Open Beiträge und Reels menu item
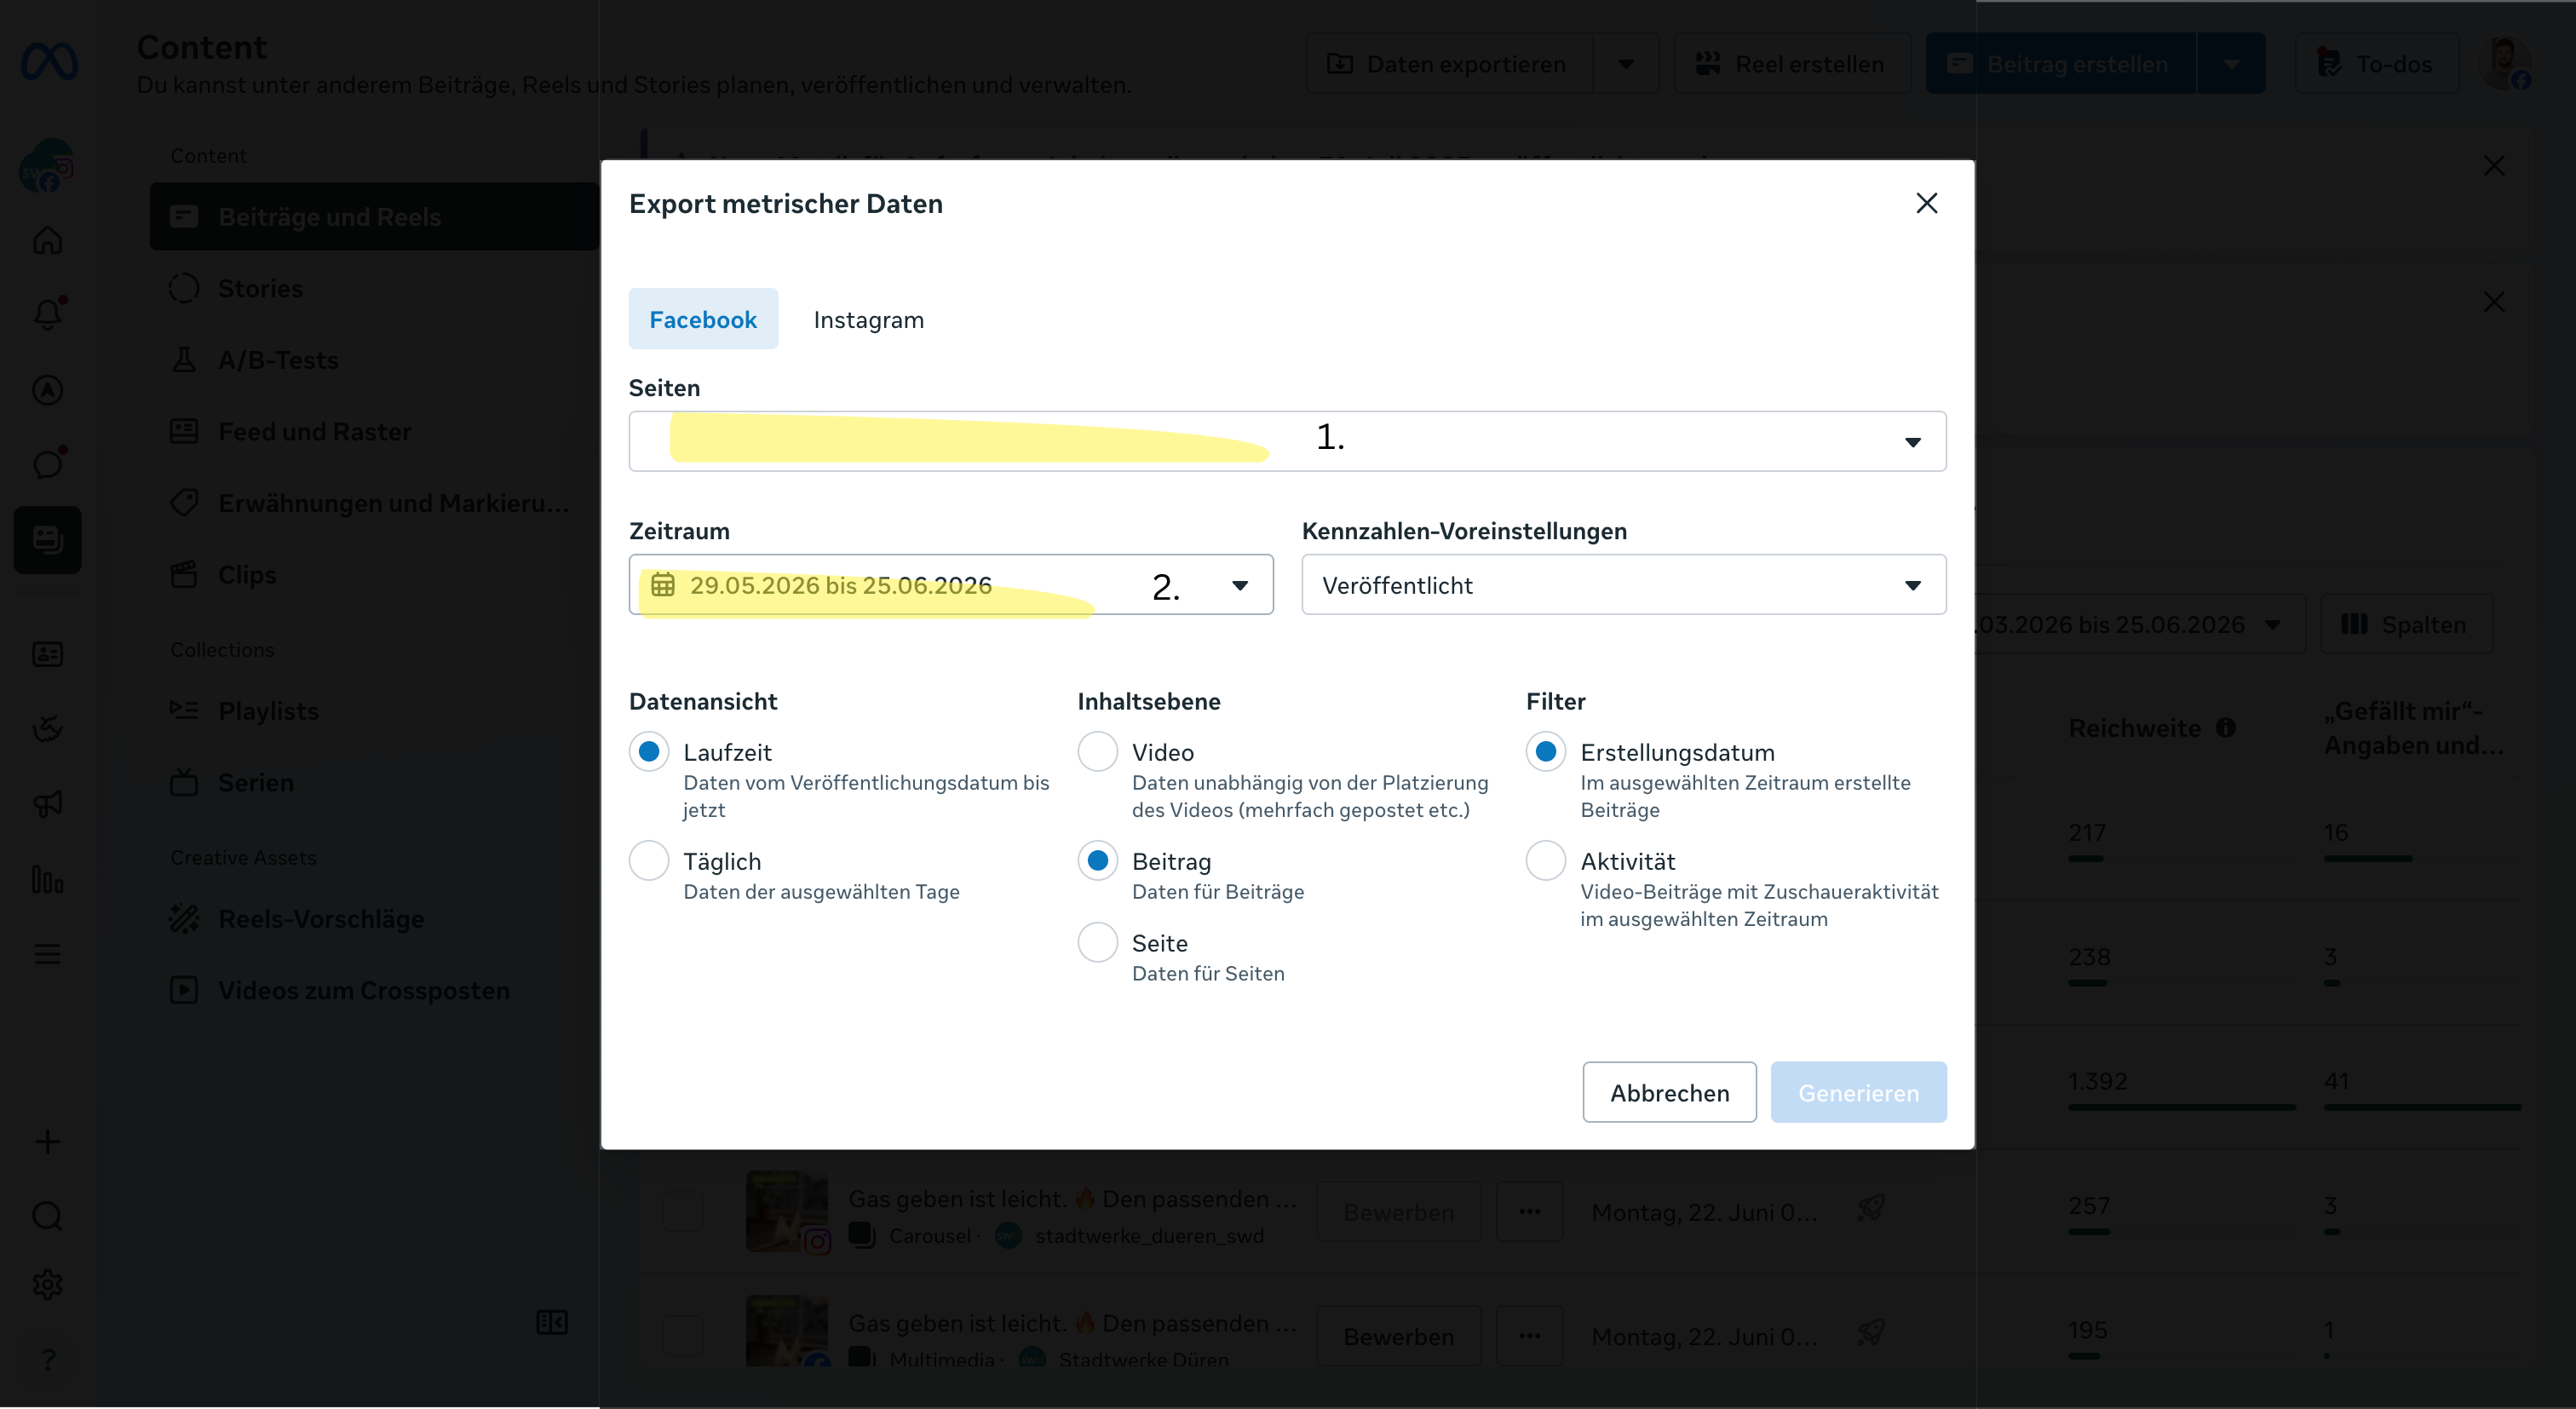Screen dimensions: 2576x1409 pos(375,216)
